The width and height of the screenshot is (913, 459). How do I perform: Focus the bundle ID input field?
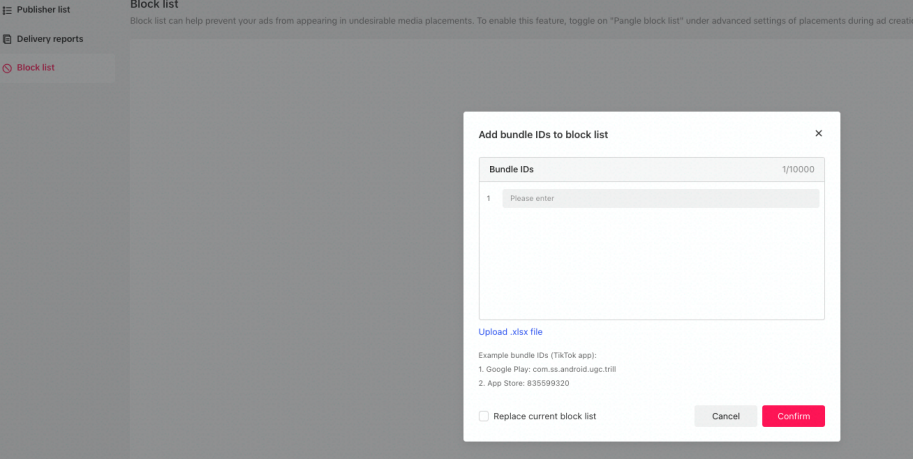(660, 198)
